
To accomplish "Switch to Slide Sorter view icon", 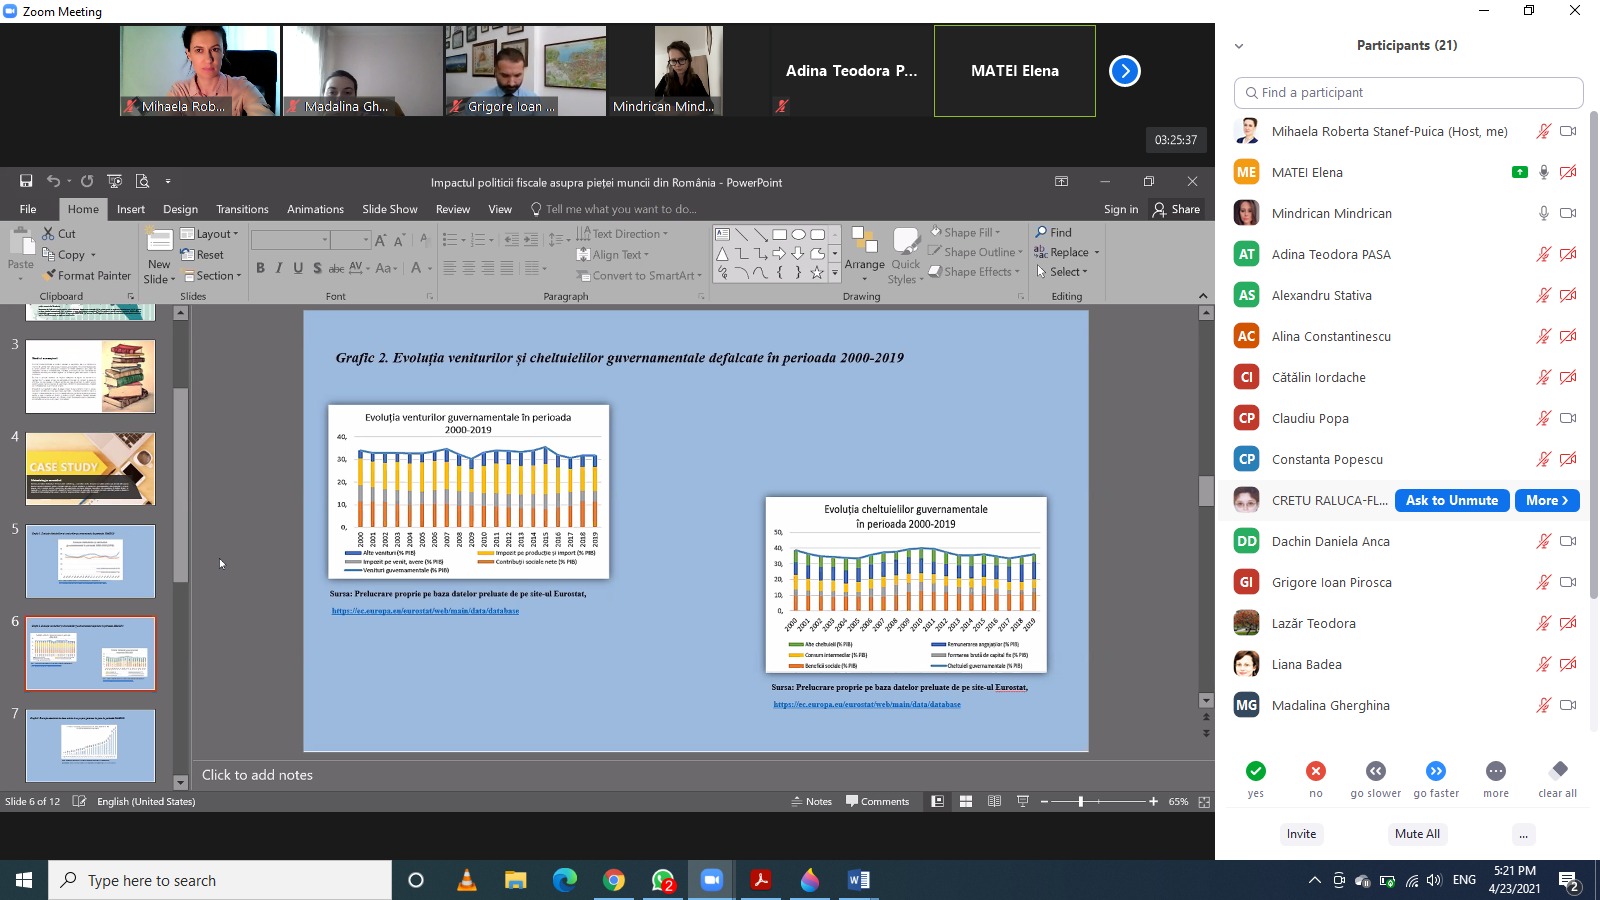I will (966, 801).
